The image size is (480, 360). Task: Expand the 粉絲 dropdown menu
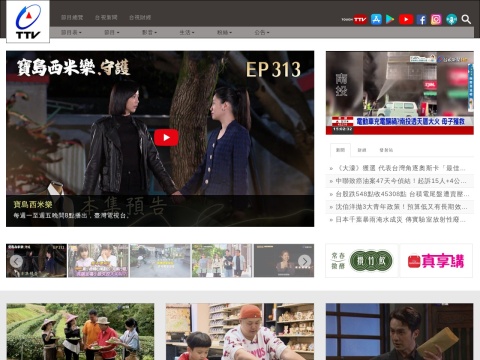point(224,32)
